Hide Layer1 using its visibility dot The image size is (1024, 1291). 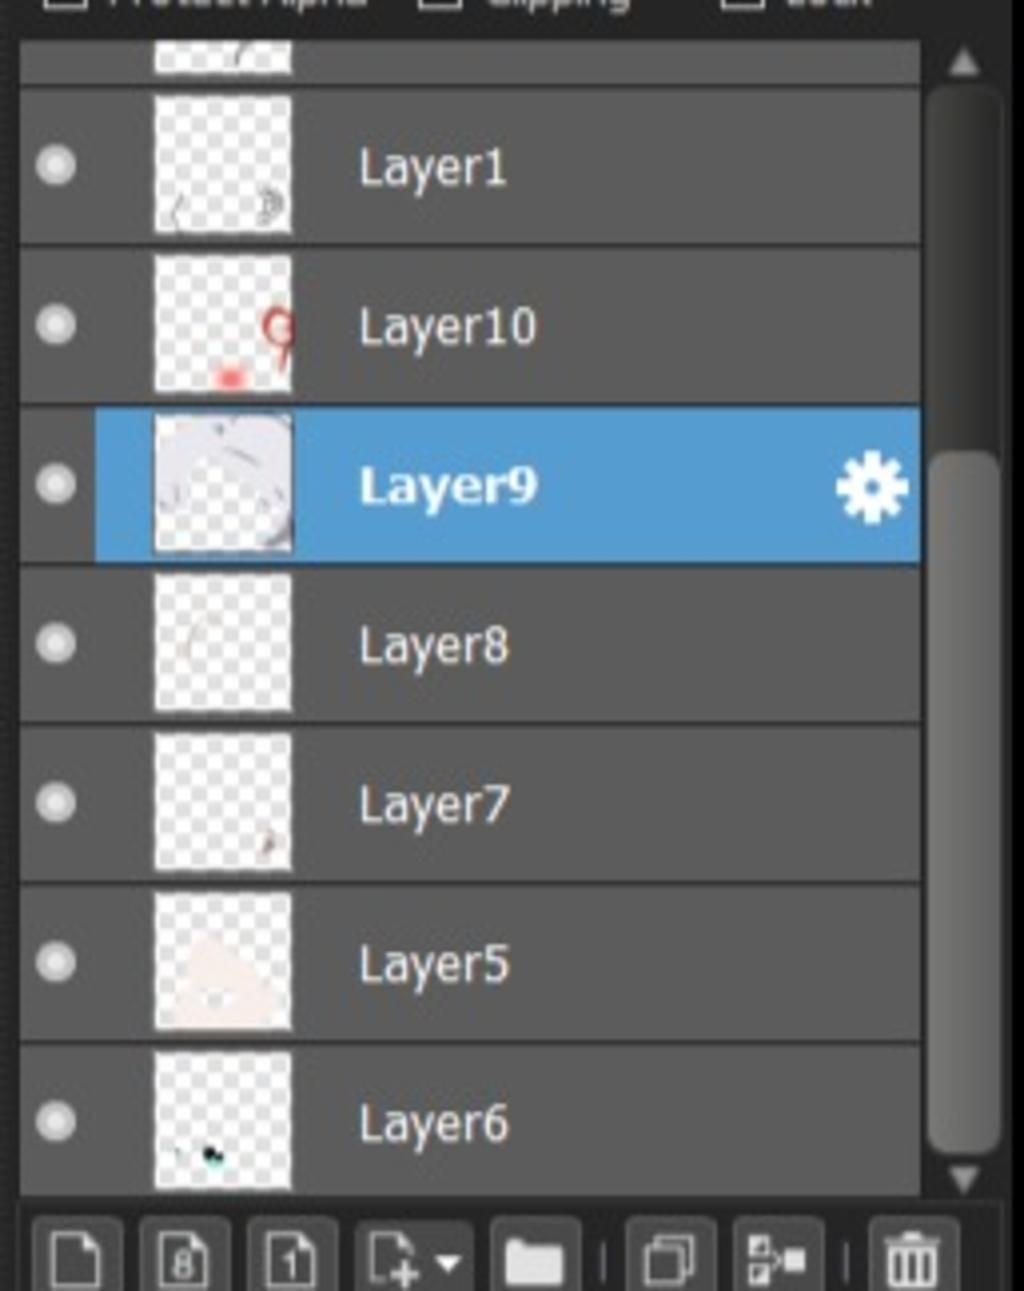(56, 165)
